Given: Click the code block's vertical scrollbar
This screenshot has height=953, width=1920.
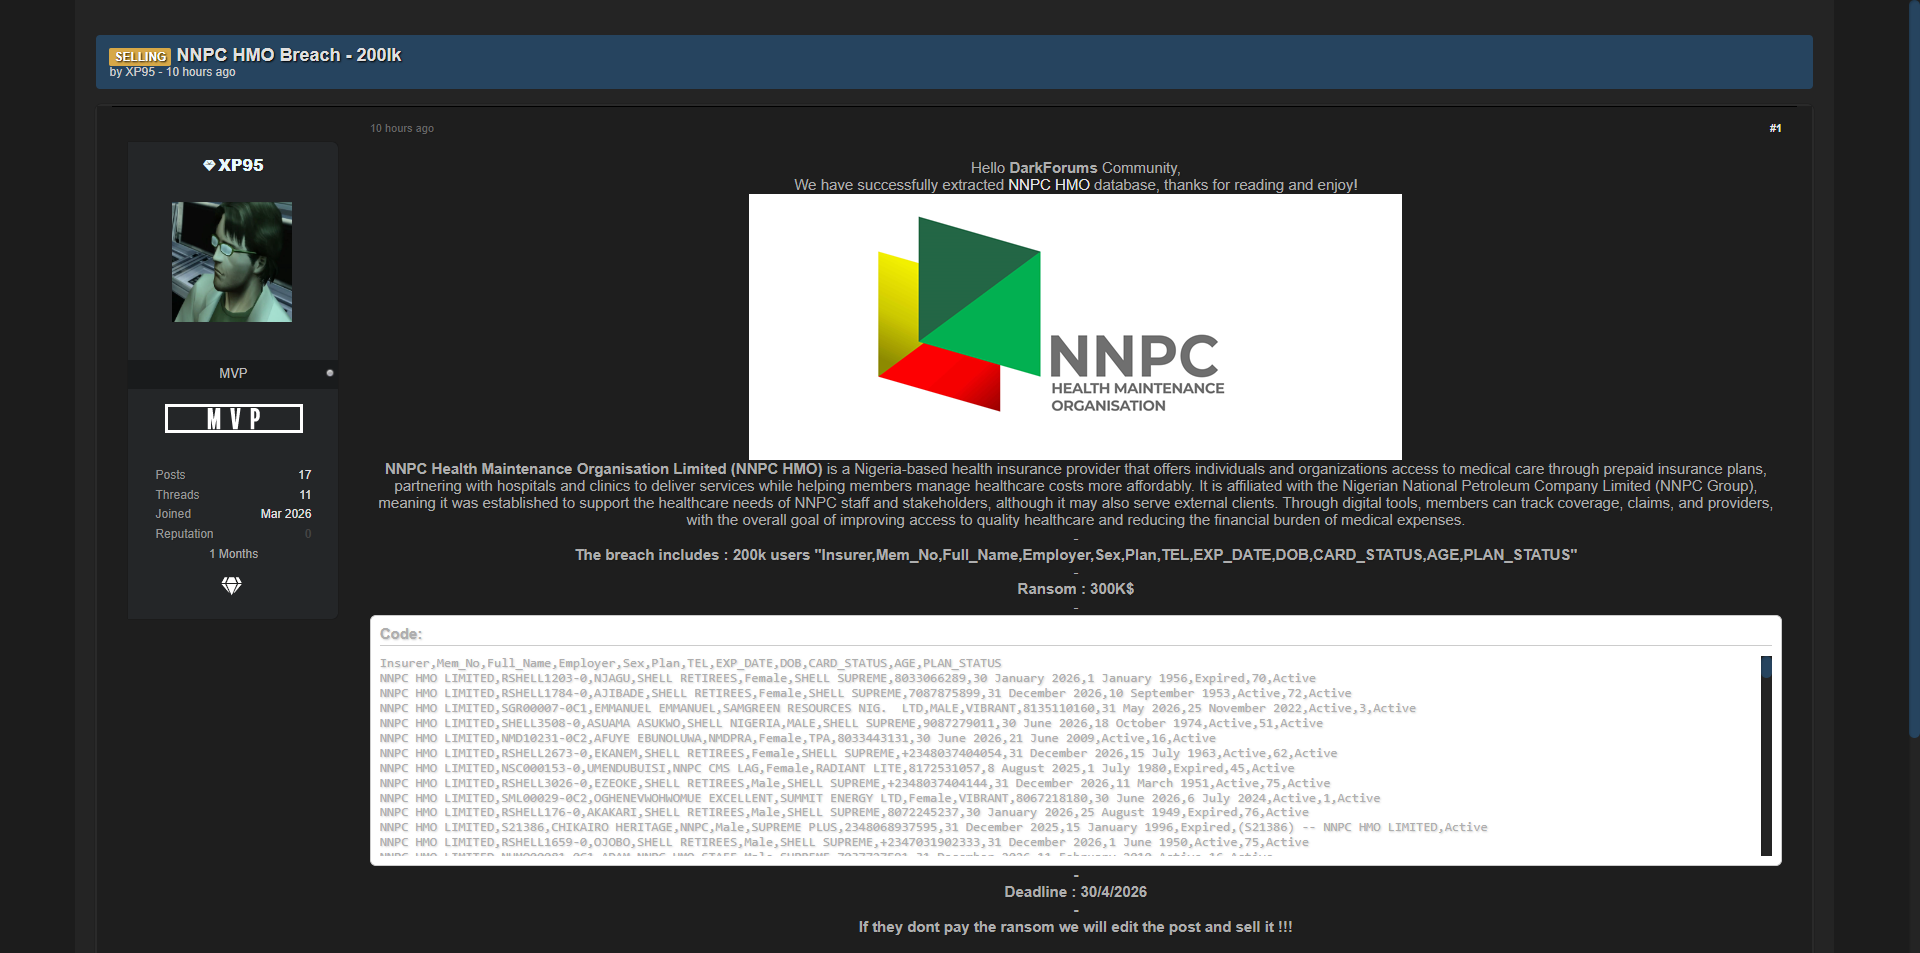Looking at the screenshot, I should coord(1766,756).
